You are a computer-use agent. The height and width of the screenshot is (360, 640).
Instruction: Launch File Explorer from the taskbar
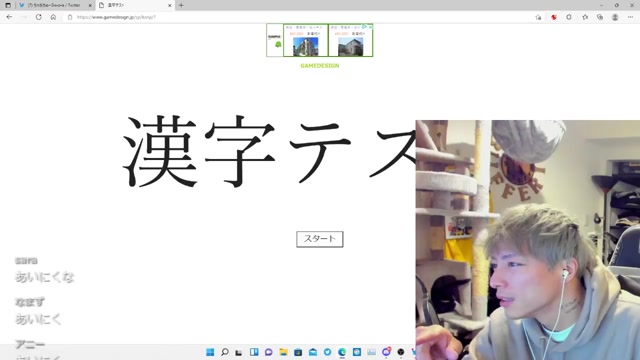click(283, 352)
